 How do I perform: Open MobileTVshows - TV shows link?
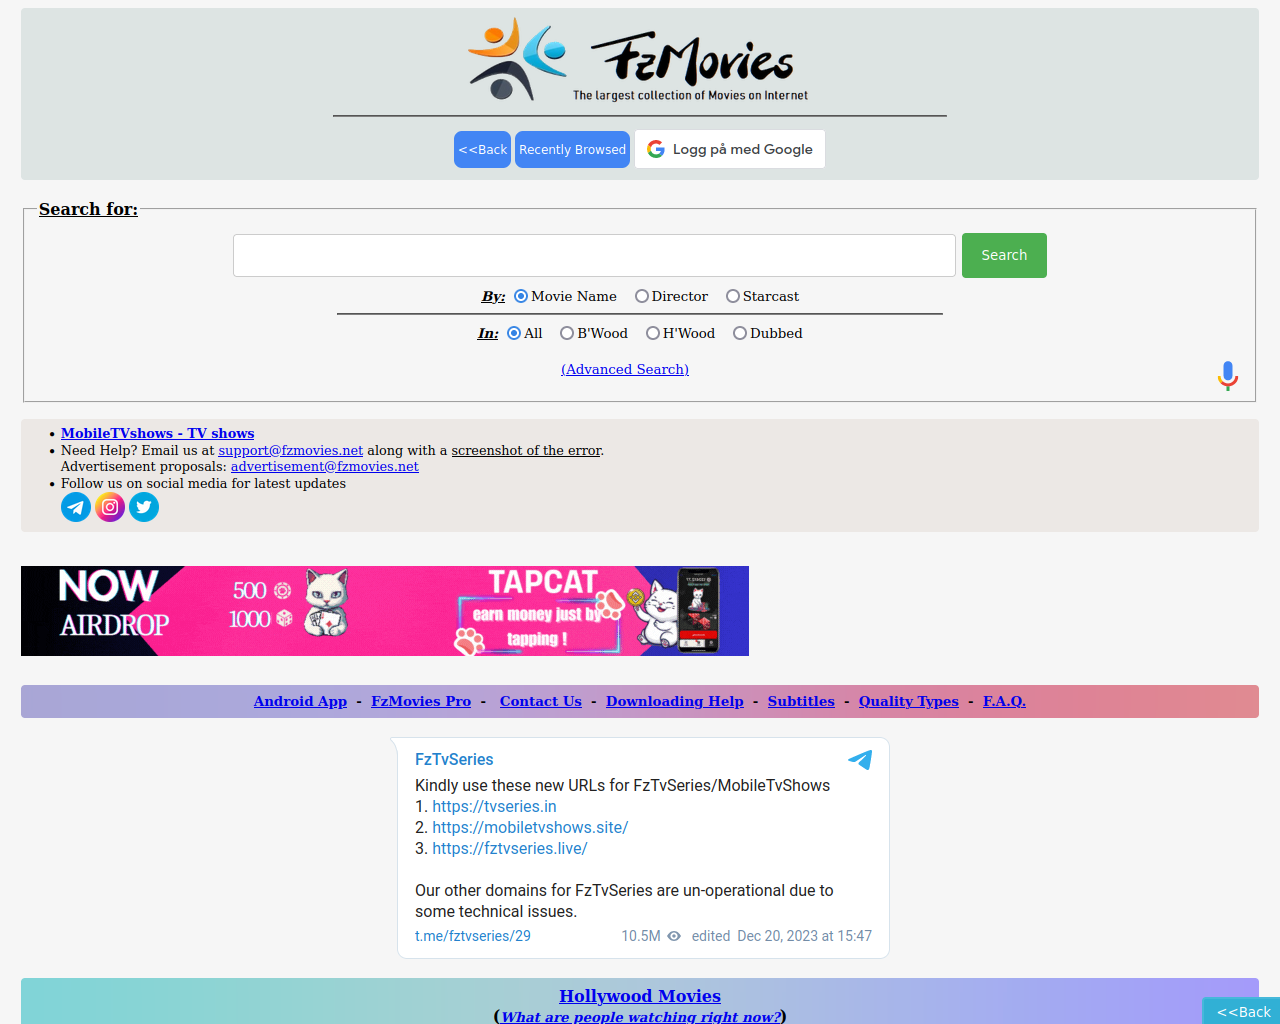click(x=157, y=433)
